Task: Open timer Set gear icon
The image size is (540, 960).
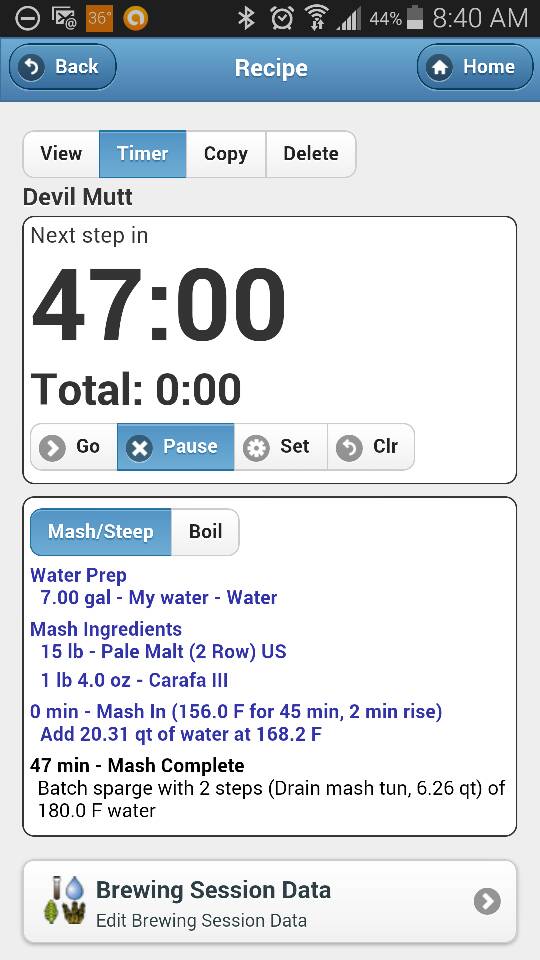Action: click(x=256, y=448)
